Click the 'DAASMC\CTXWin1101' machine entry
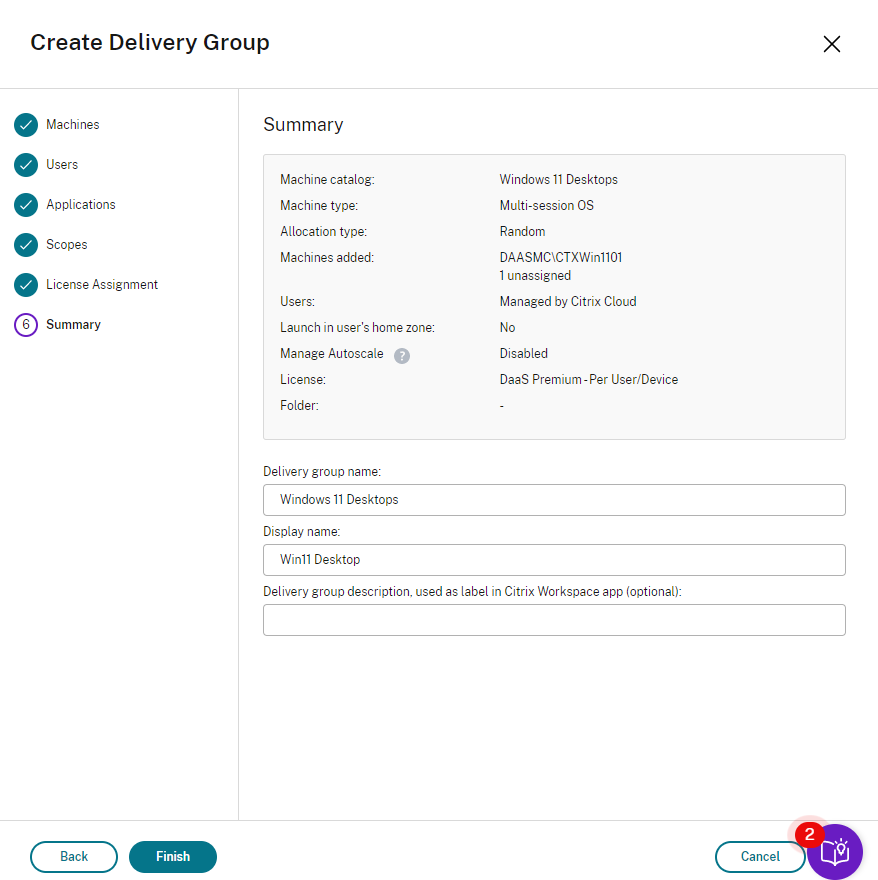Viewport: 878px width, 880px height. 561,258
